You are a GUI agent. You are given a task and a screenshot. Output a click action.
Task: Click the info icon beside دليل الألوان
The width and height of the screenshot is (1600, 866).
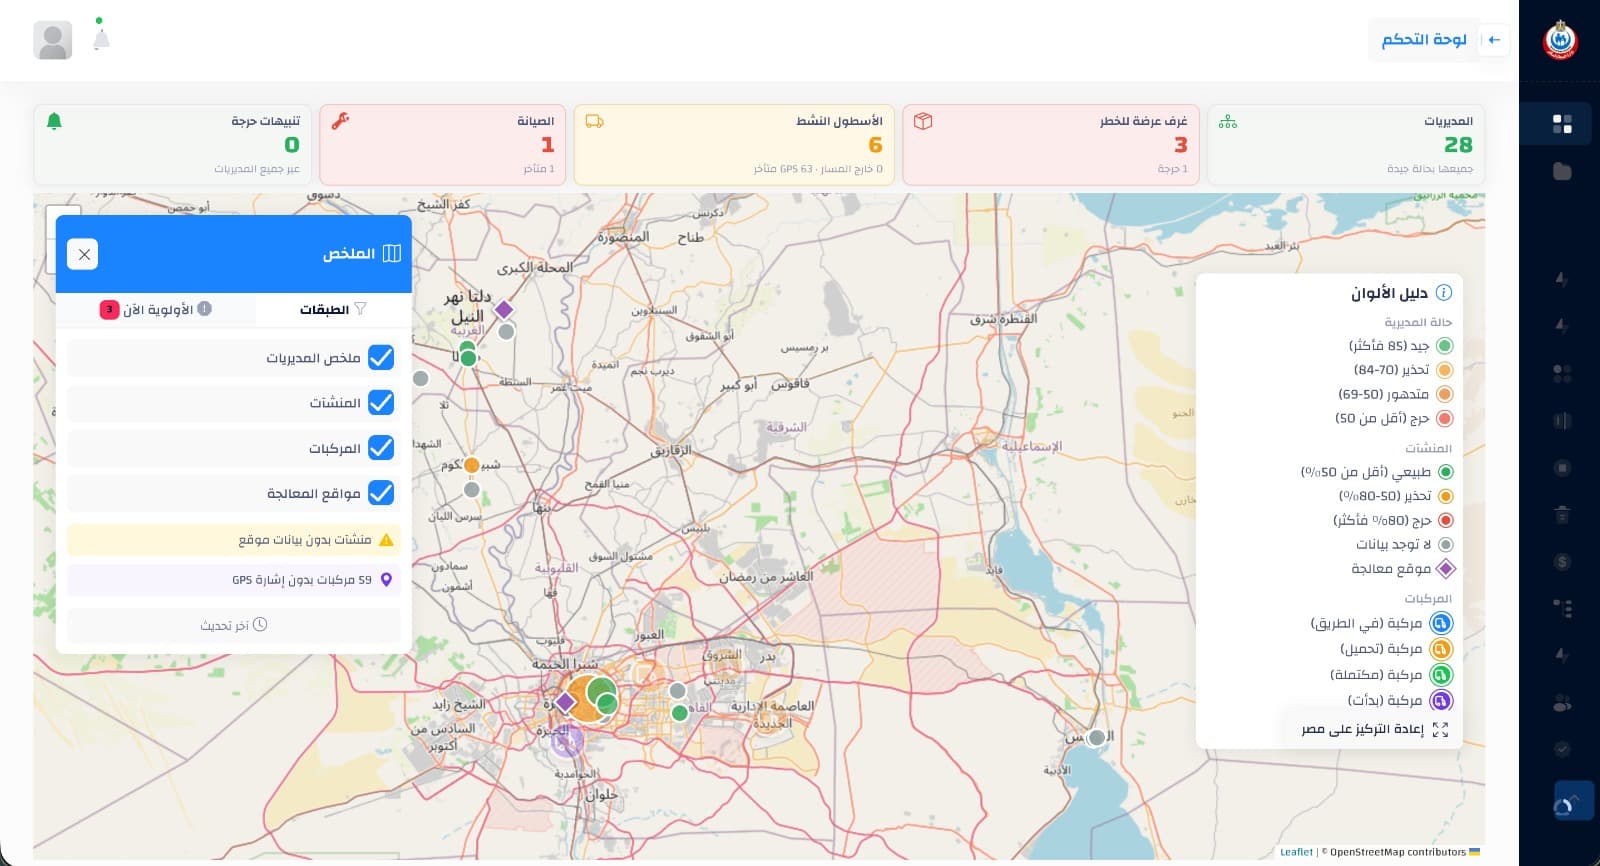click(x=1444, y=293)
